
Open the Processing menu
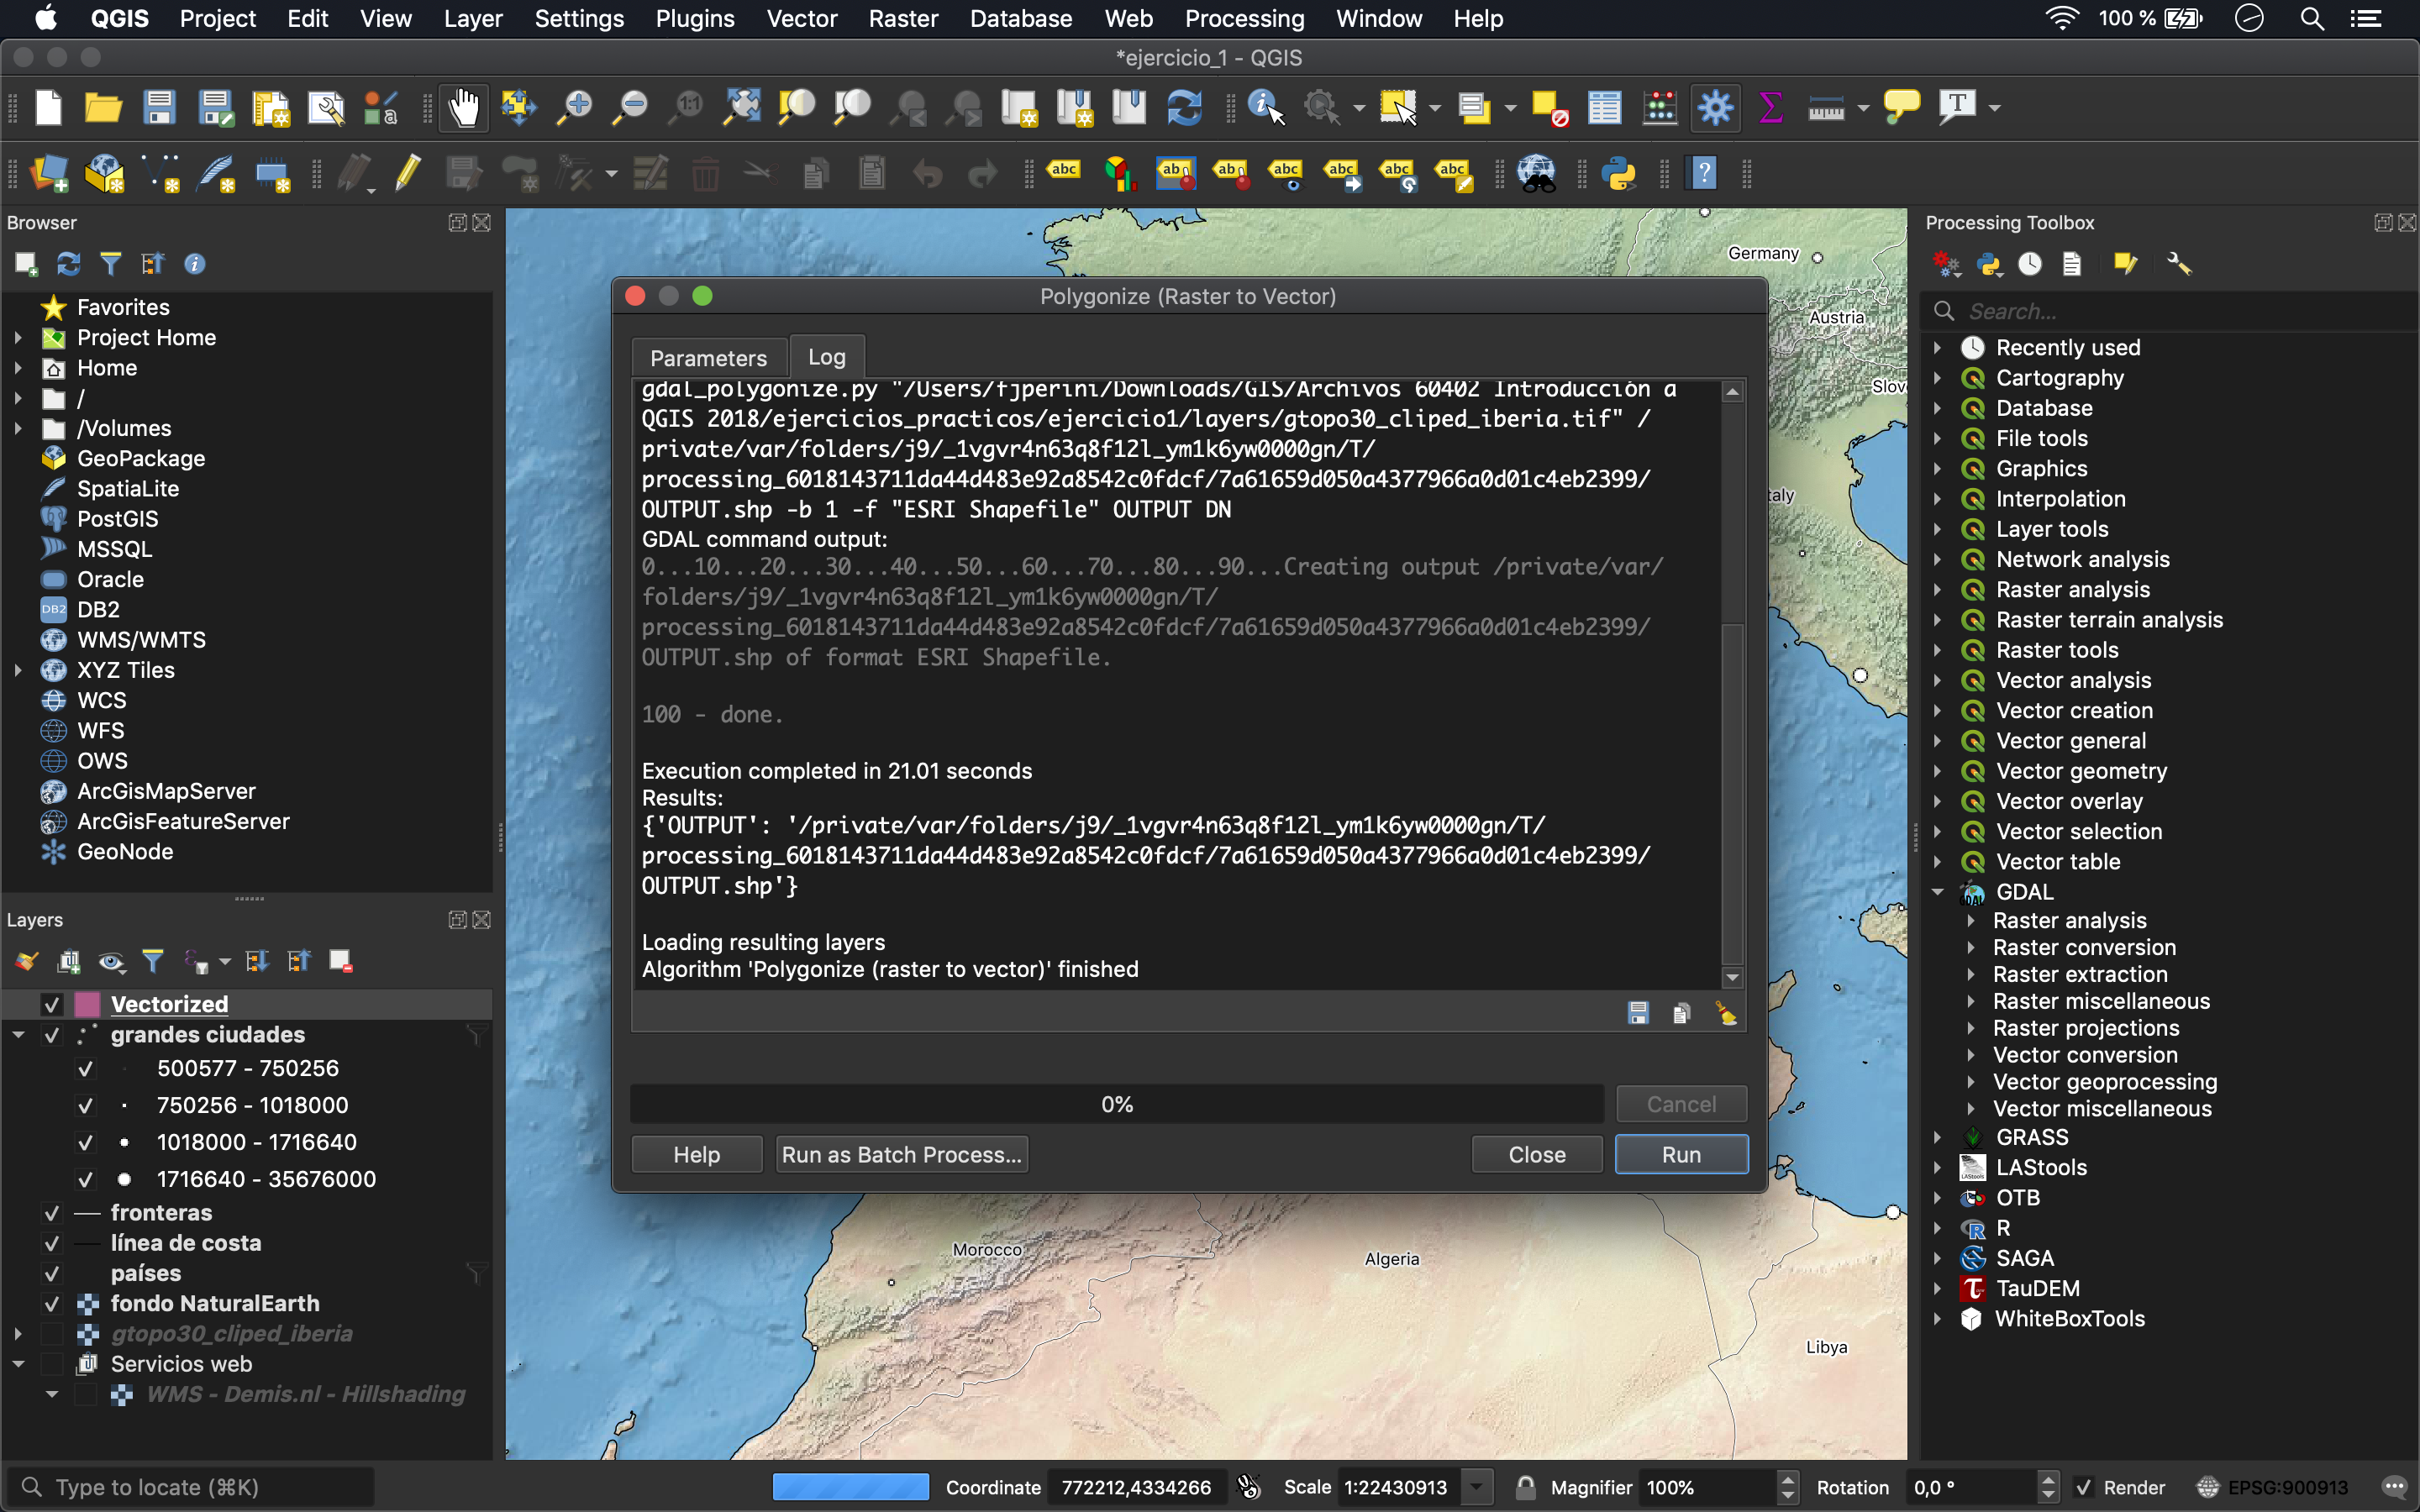pos(1244,19)
